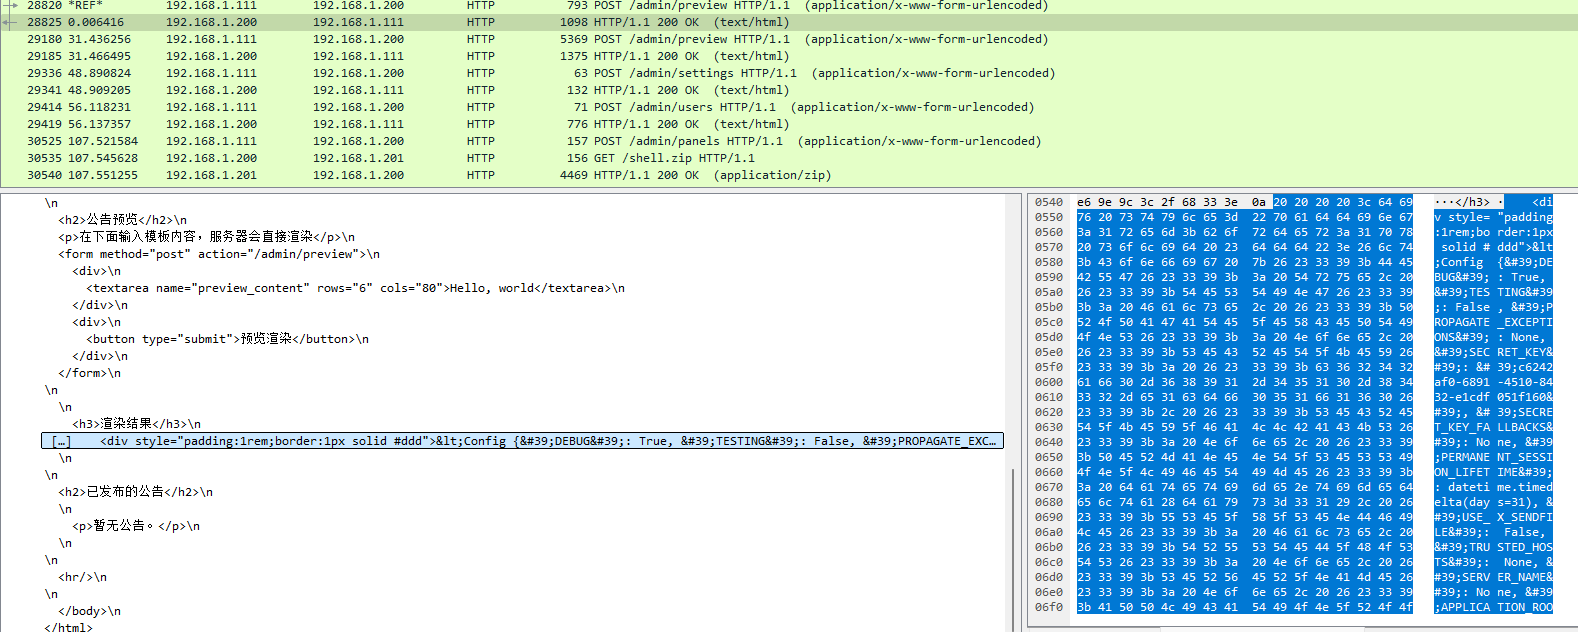1578x632 pixels.
Task: Click hex offset 0540 in bytes pane
Action: [x=1049, y=202]
